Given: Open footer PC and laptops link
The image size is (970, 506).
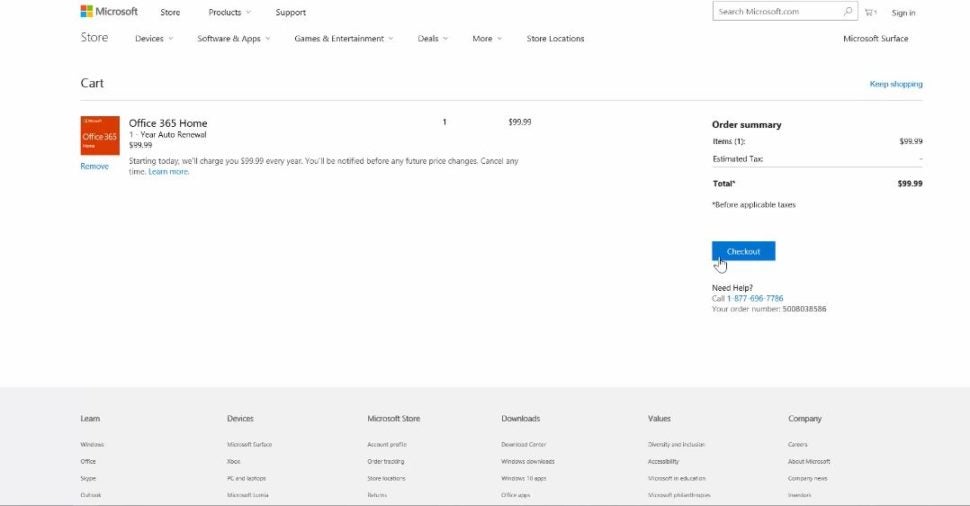Looking at the screenshot, I should pyautogui.click(x=246, y=478).
